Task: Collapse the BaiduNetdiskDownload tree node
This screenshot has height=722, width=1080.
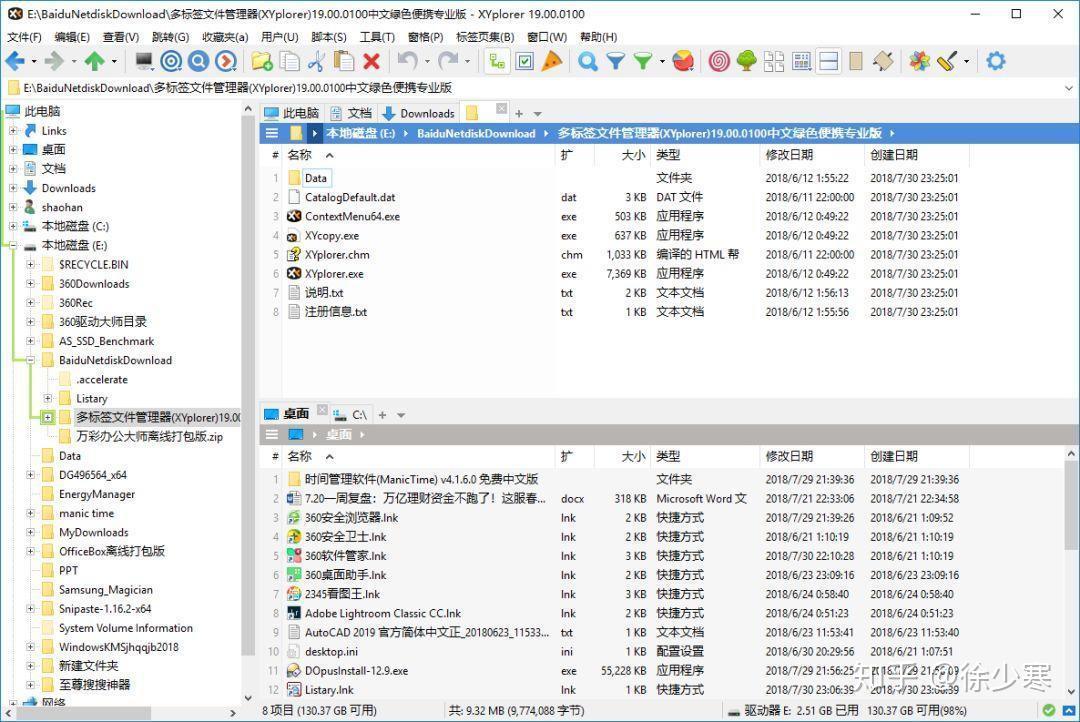Action: [30, 360]
